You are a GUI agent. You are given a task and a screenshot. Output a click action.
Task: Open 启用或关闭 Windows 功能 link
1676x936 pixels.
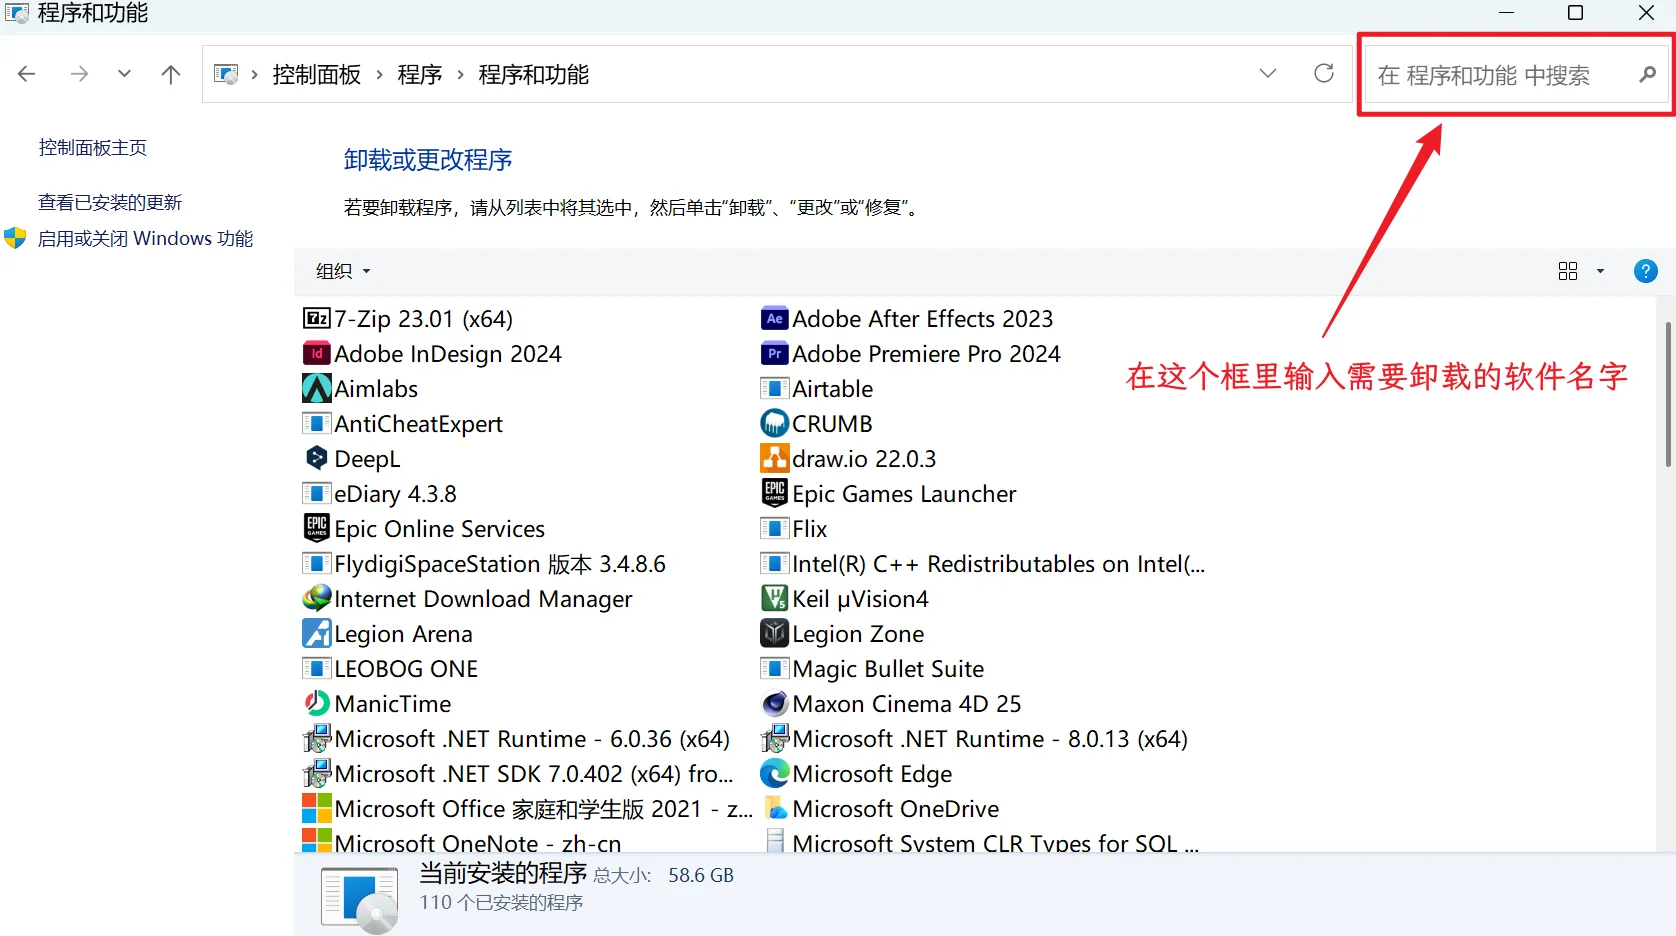[x=145, y=239]
